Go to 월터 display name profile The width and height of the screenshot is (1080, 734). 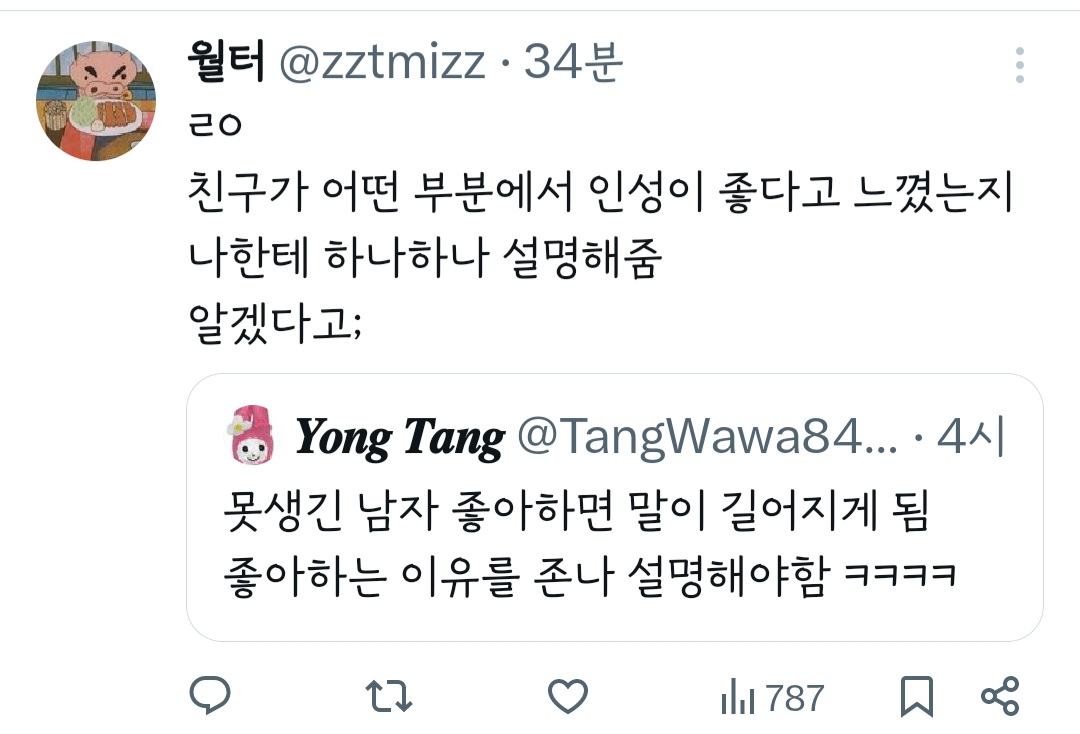[x=225, y=62]
